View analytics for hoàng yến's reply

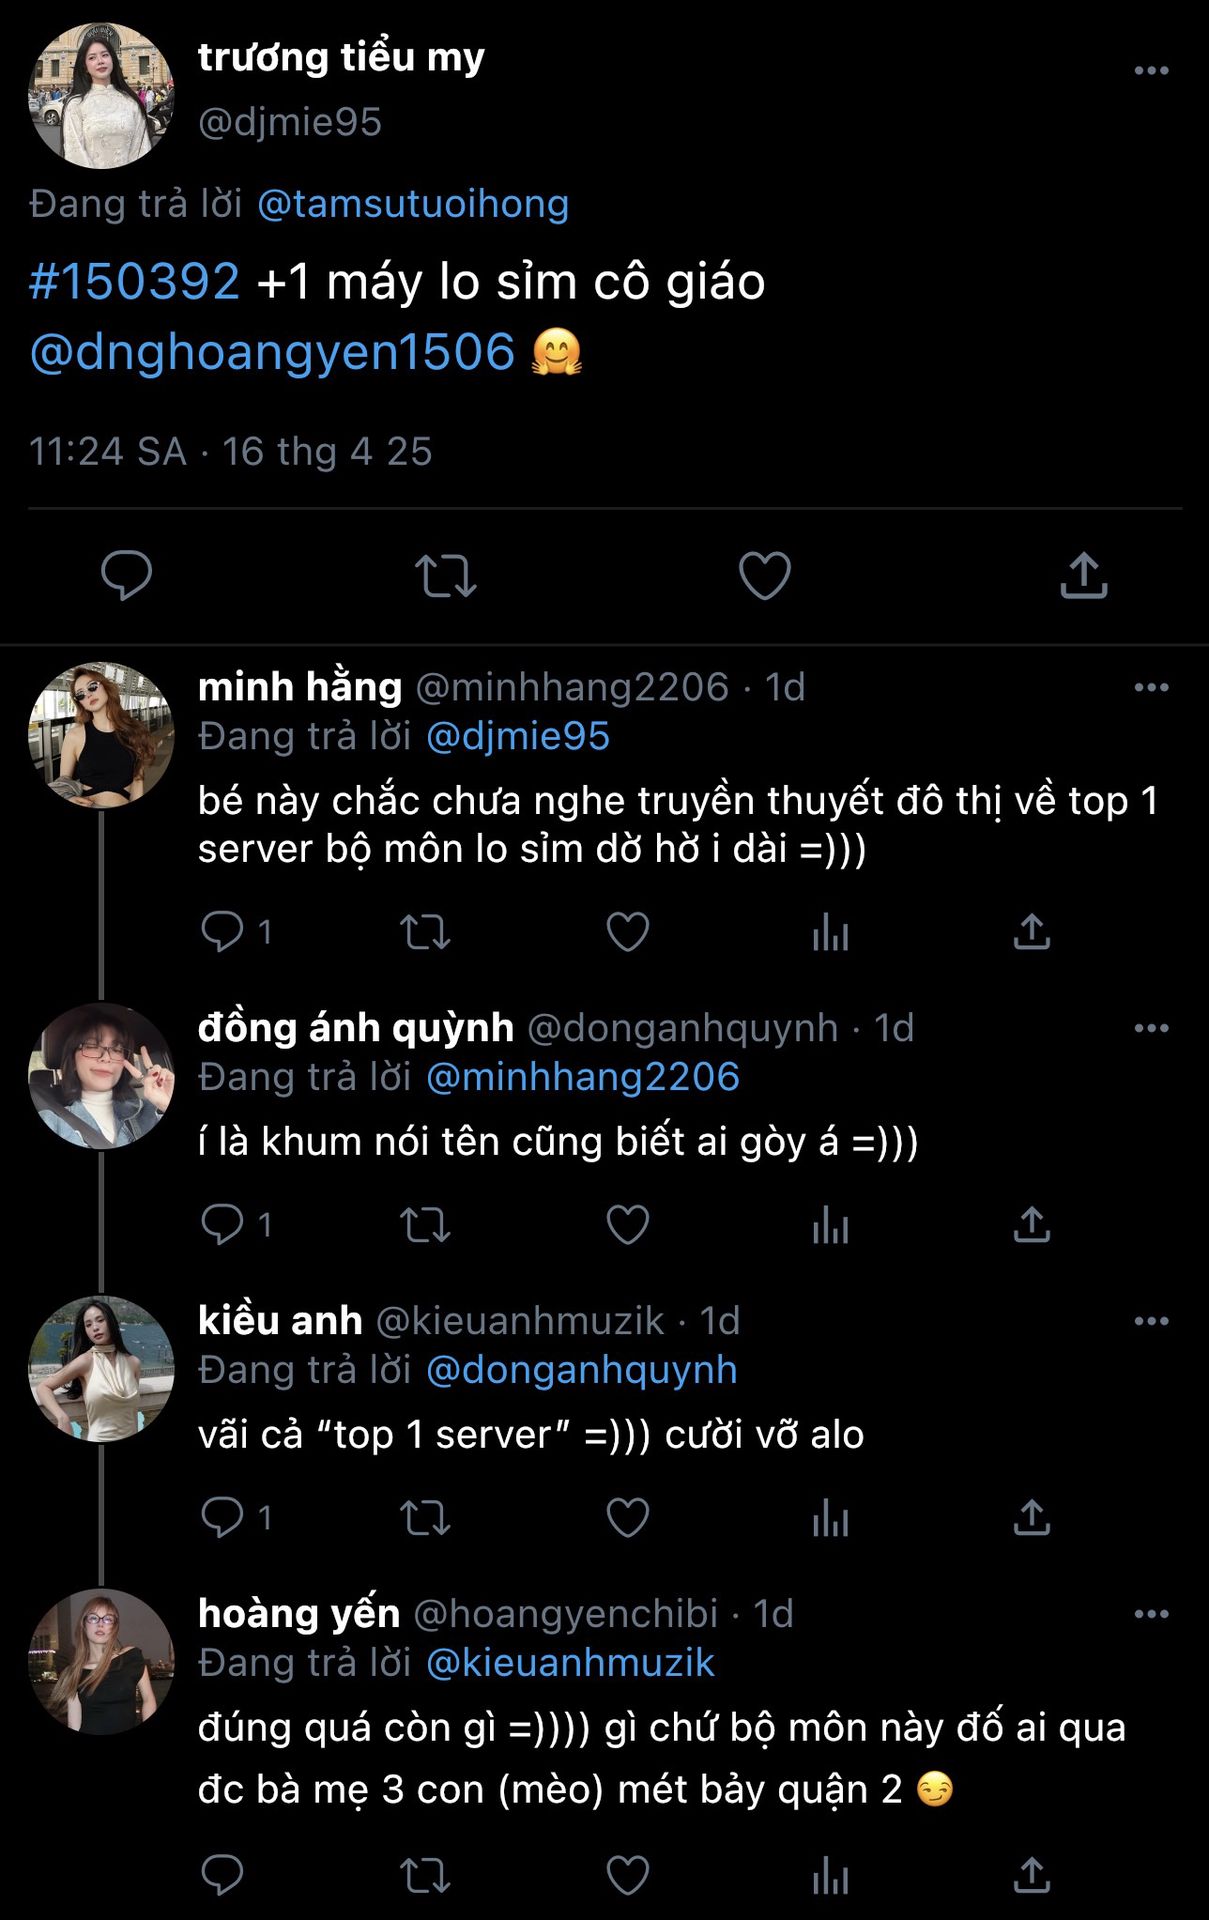pos(830,1875)
